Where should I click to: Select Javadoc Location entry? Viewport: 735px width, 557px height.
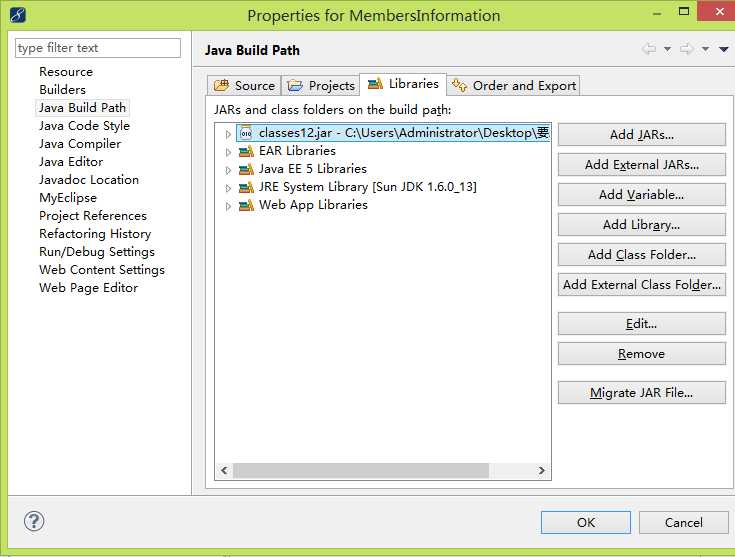[x=89, y=180]
